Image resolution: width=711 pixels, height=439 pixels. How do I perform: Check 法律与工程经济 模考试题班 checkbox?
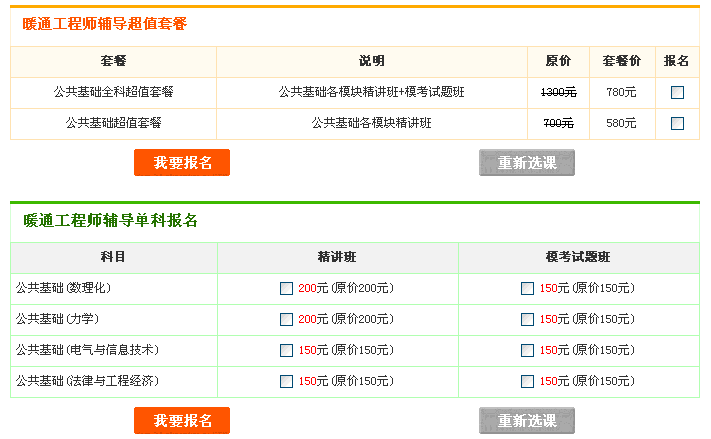click(x=527, y=382)
